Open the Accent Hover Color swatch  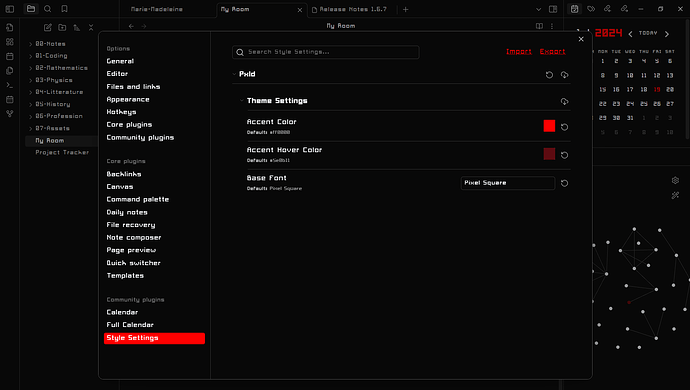tap(549, 154)
